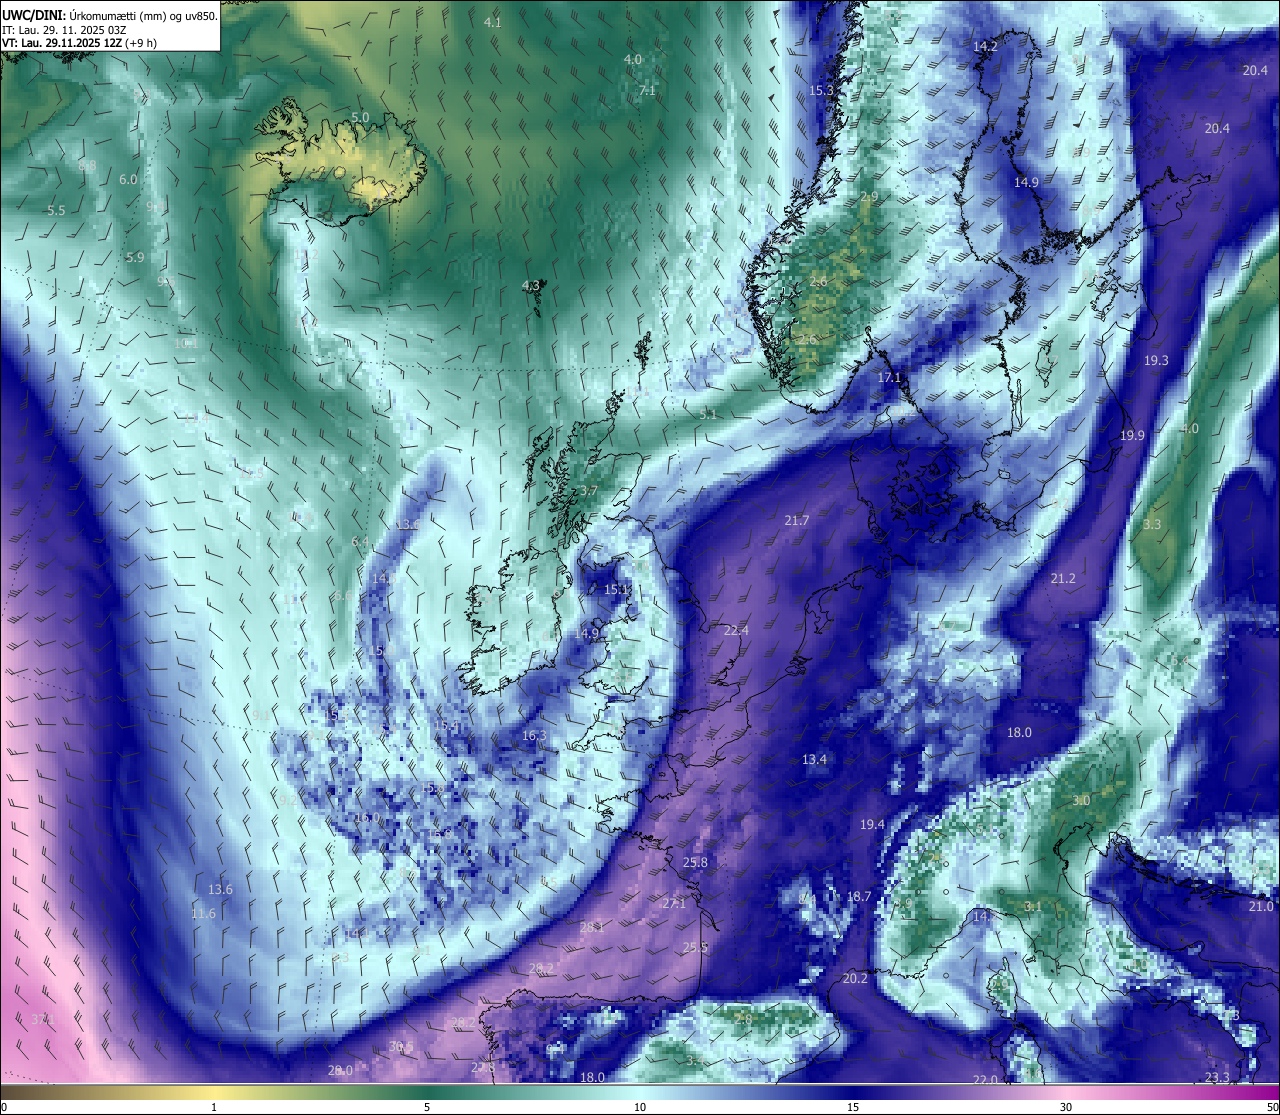
Task: Click the 6.0 value west of Iceland
Action: (x=128, y=179)
